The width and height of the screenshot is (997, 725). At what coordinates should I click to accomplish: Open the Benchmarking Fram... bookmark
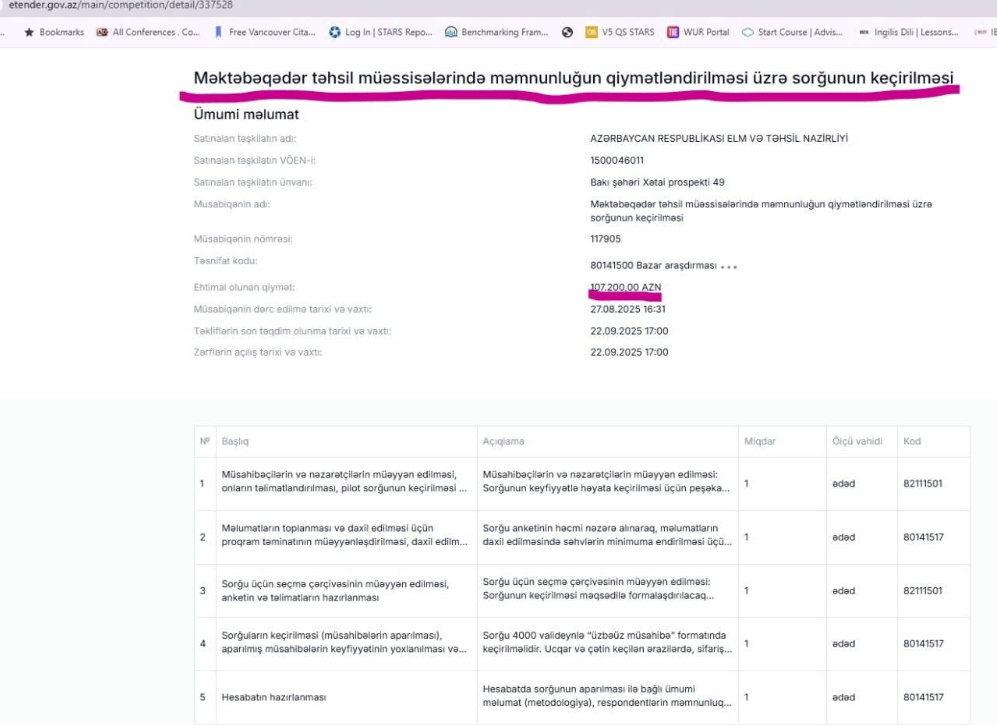pyautogui.click(x=497, y=32)
